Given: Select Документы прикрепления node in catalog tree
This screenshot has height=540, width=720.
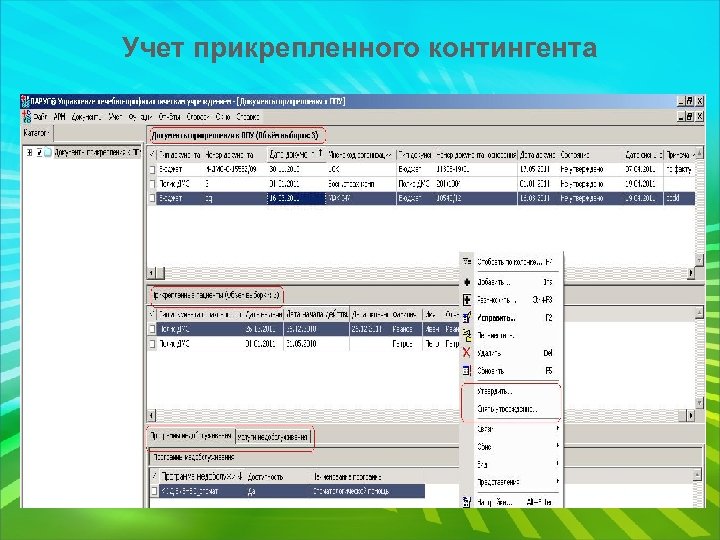Looking at the screenshot, I should (97, 152).
